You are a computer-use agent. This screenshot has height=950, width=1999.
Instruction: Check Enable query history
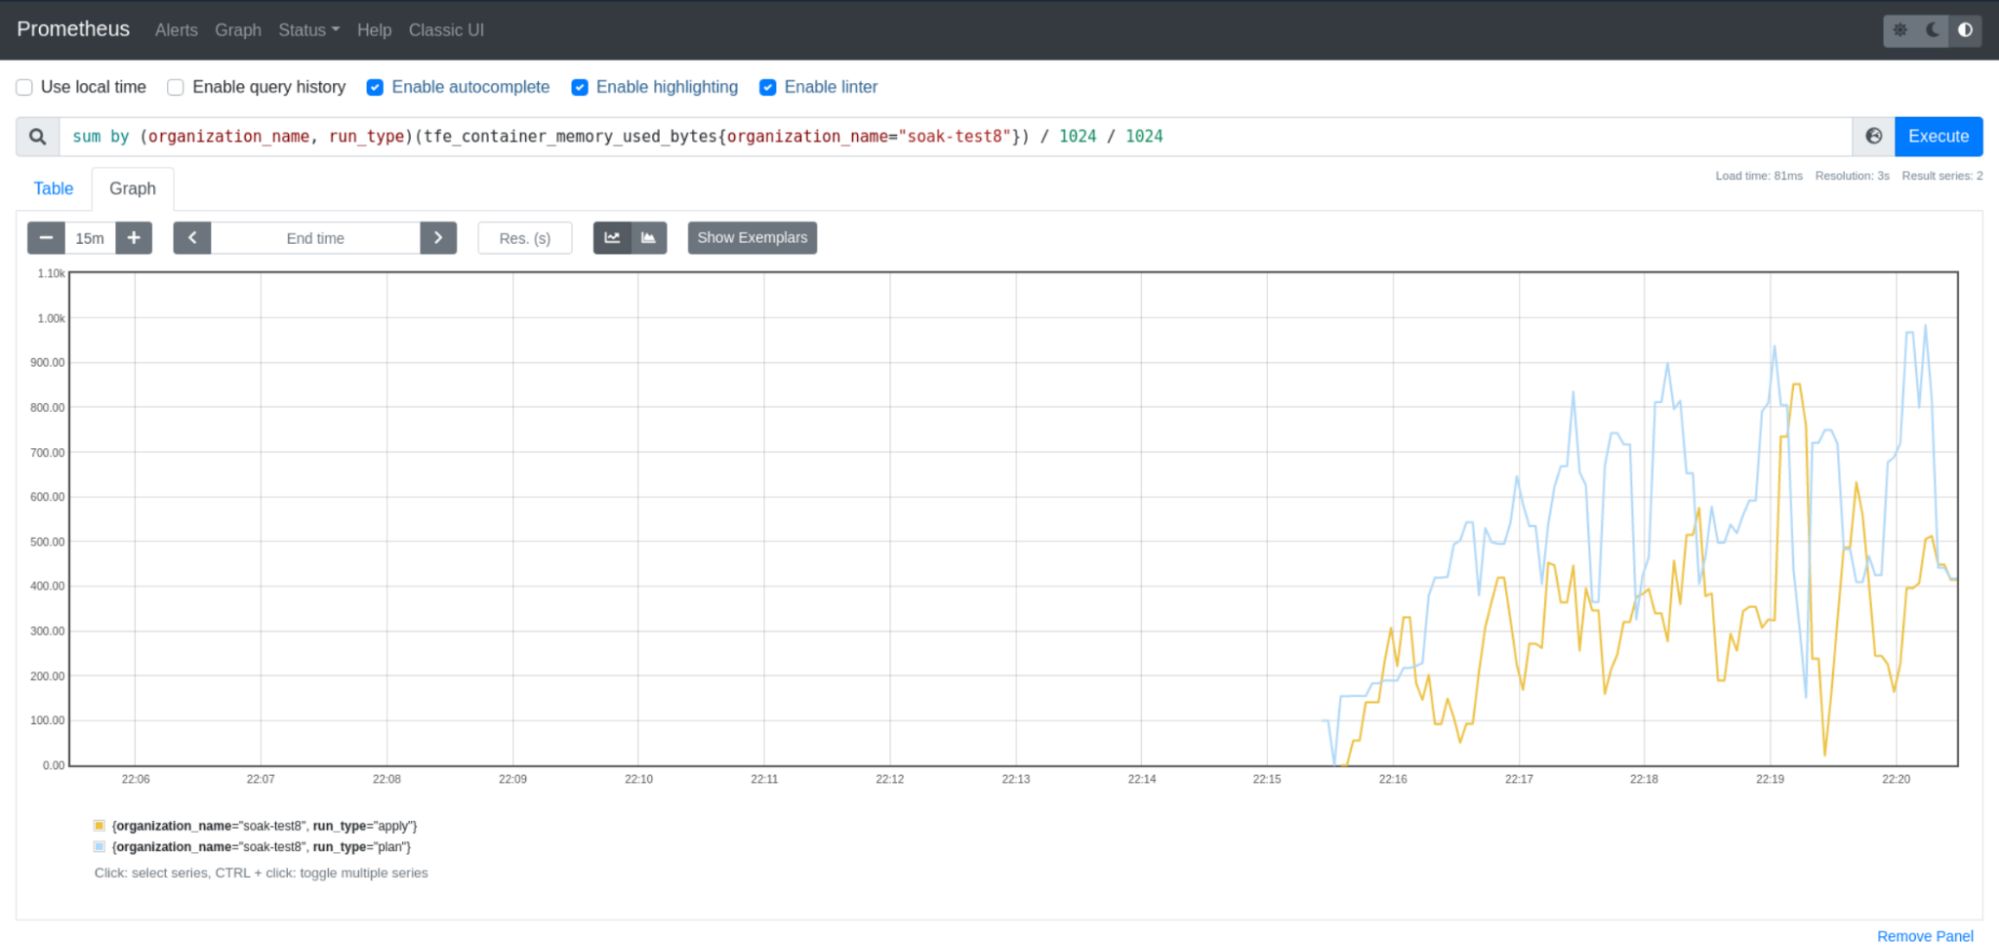[175, 87]
